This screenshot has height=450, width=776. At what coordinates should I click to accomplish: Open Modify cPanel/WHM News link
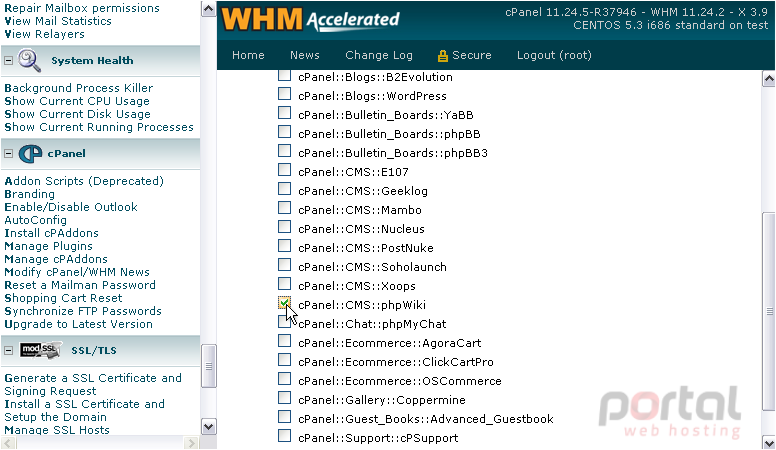pos(77,272)
